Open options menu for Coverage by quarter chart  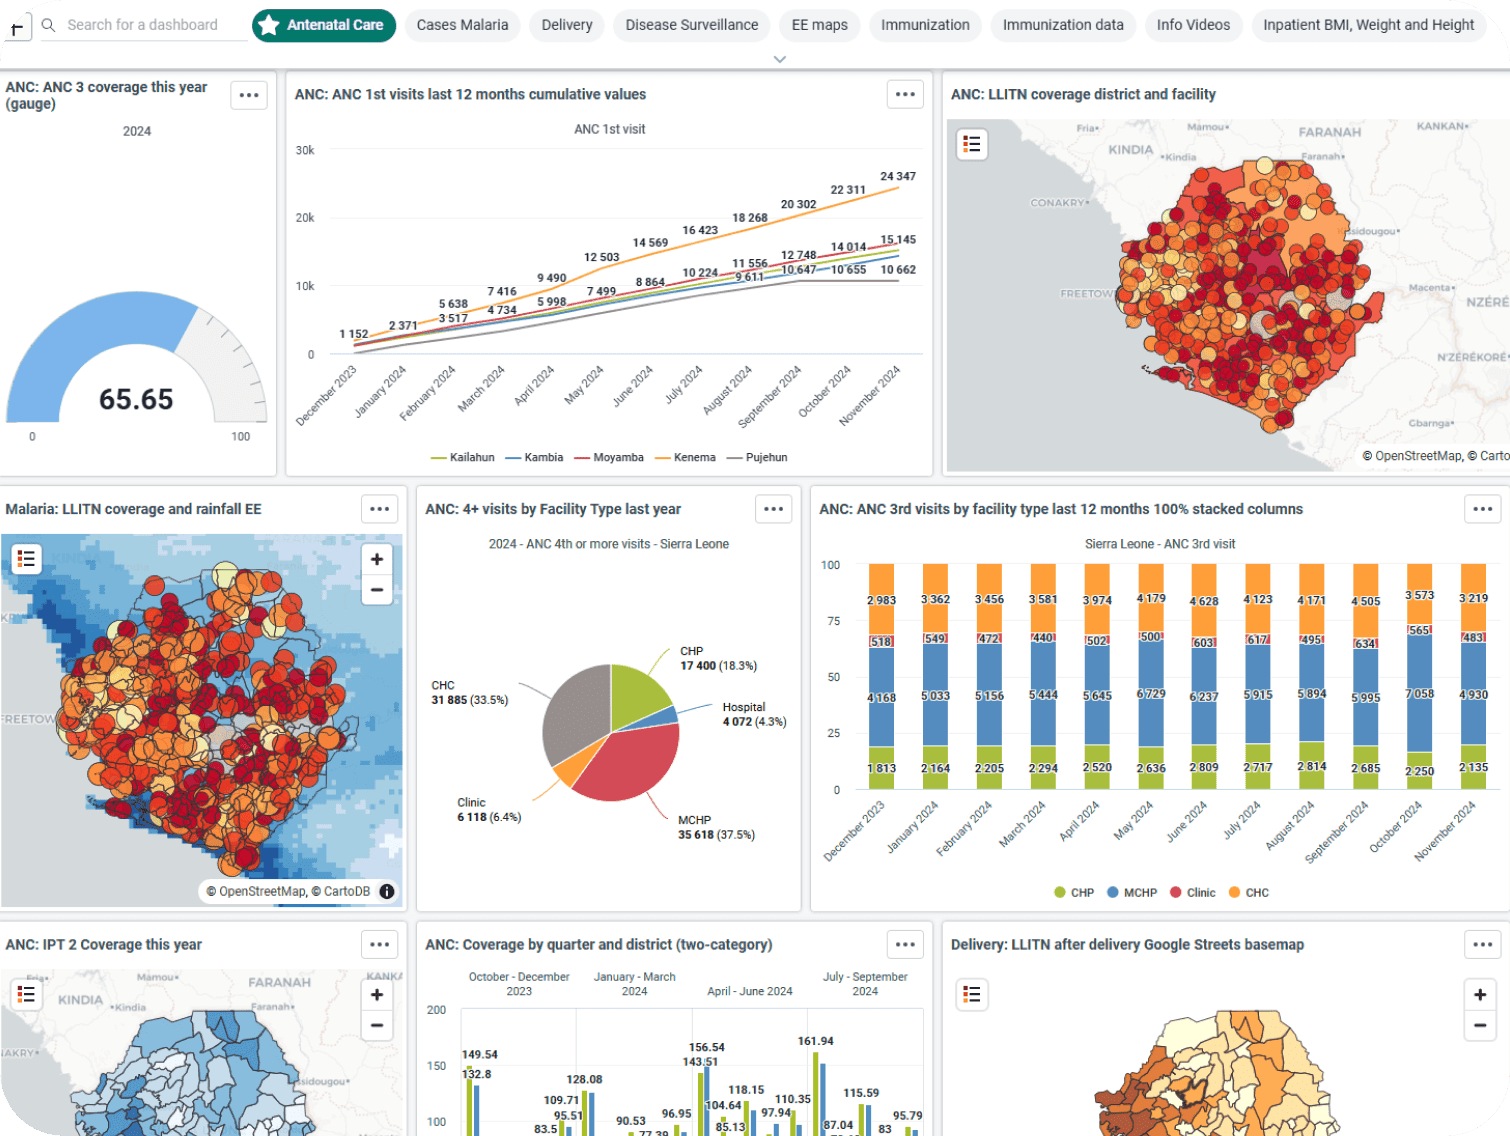click(905, 944)
